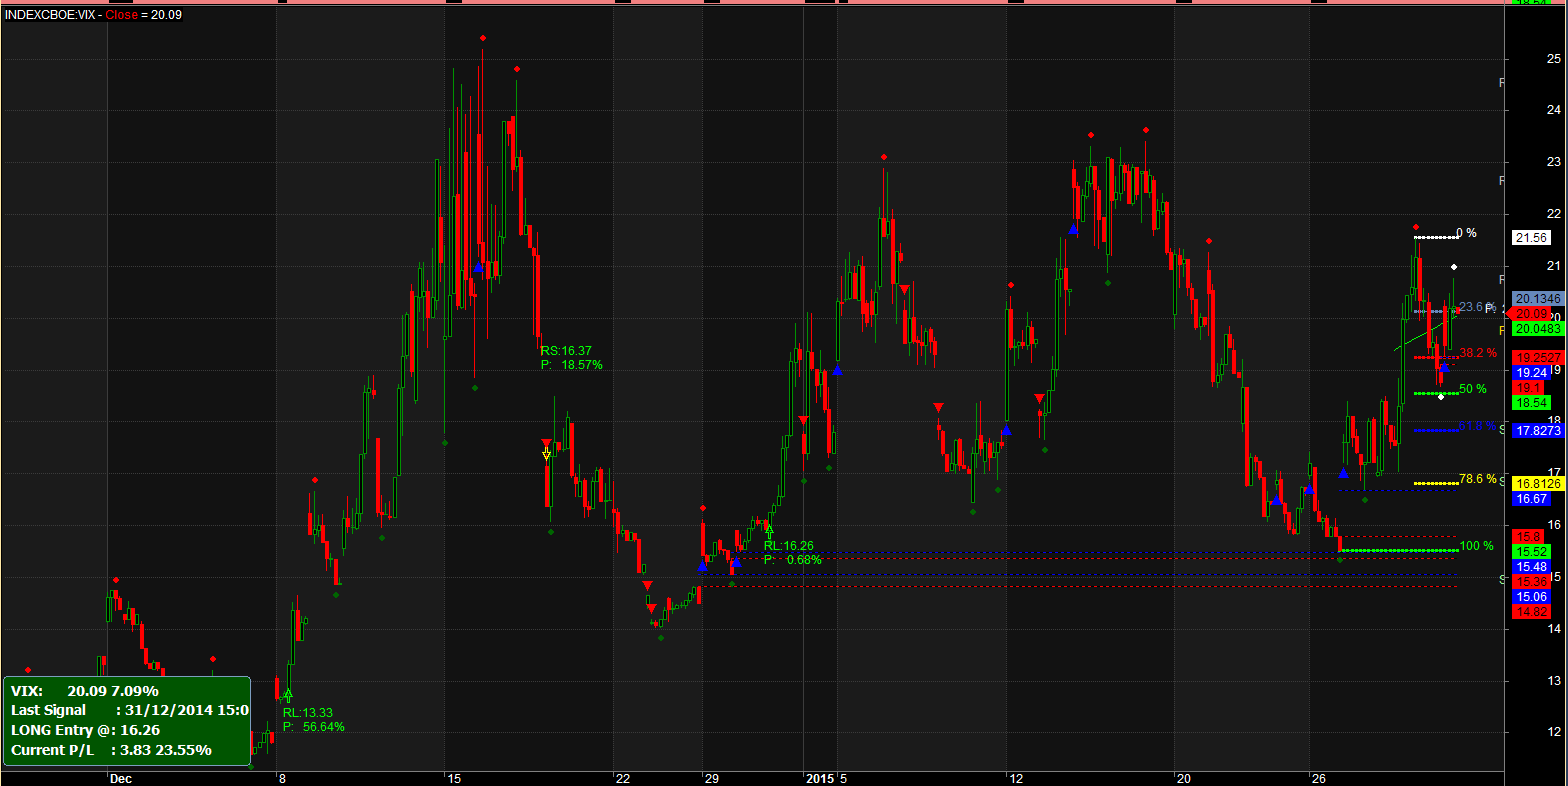Click the red 19.1 price label
The image size is (1568, 786).
(1528, 387)
